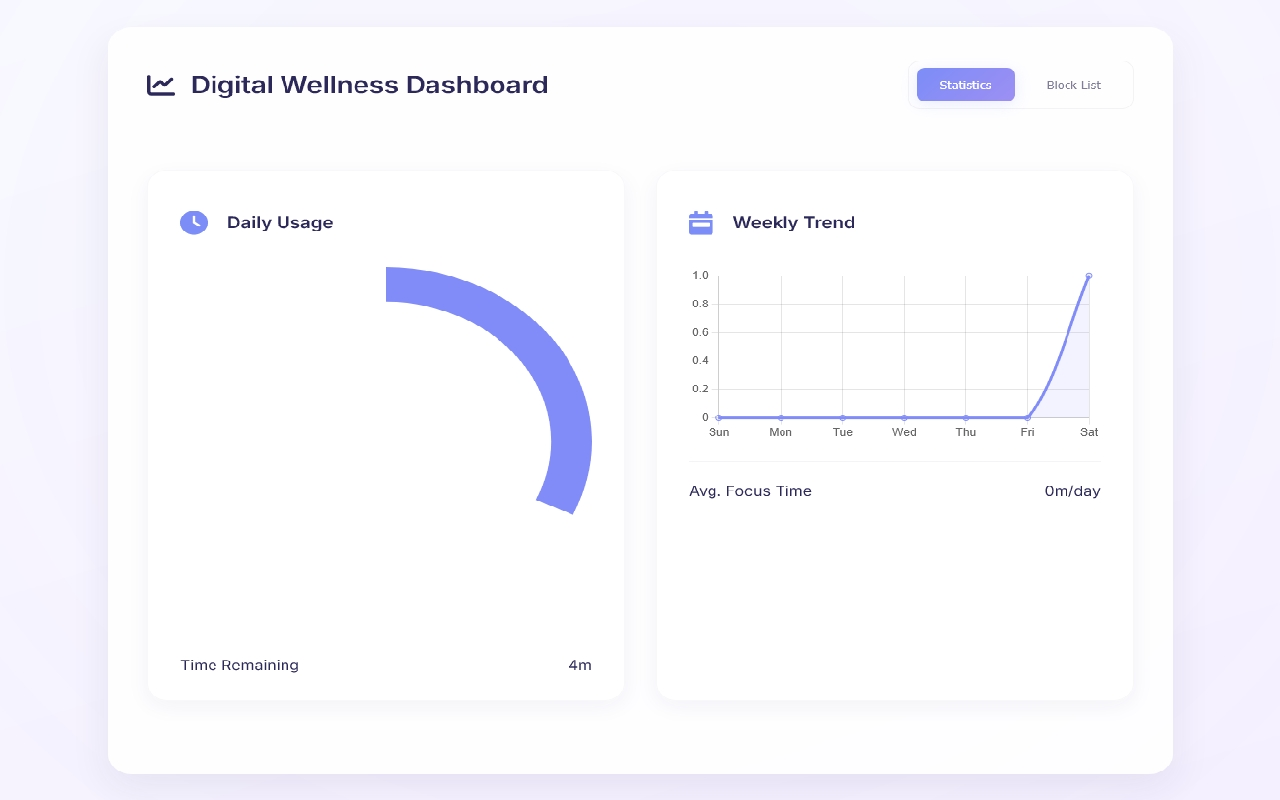Click the Mon data point on the trend line

(x=781, y=417)
